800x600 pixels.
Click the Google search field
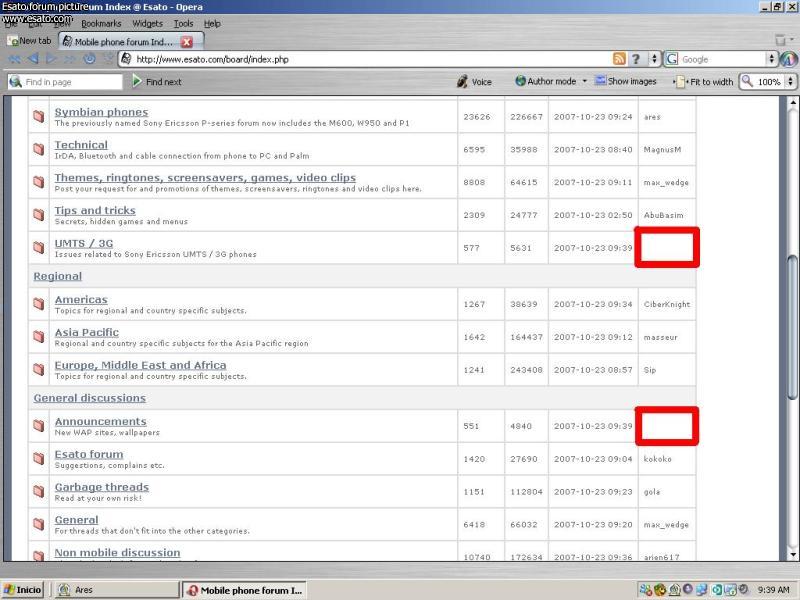click(722, 59)
